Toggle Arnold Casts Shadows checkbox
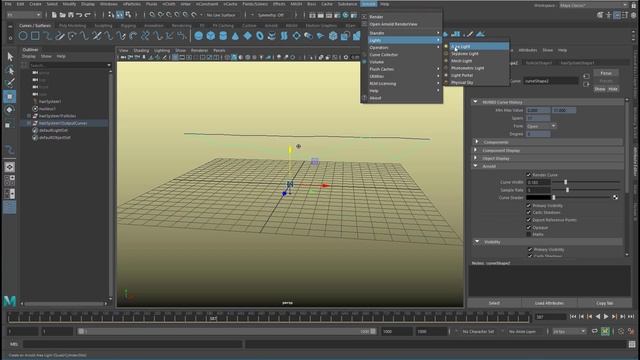The height and width of the screenshot is (360, 640). 529,212
